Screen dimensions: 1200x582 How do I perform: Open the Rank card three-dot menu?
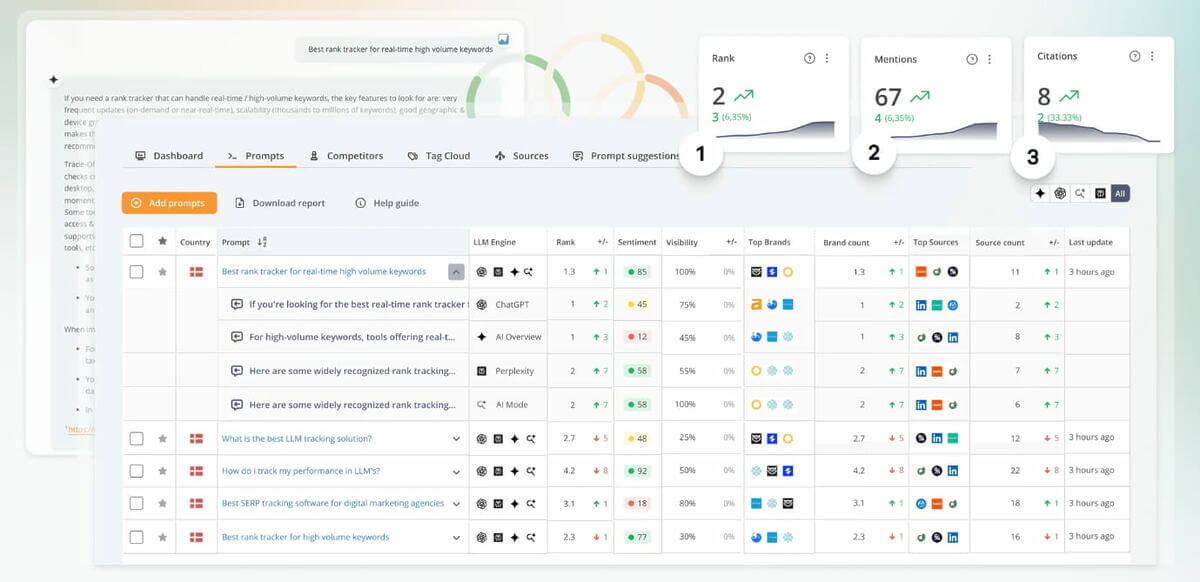pos(826,58)
